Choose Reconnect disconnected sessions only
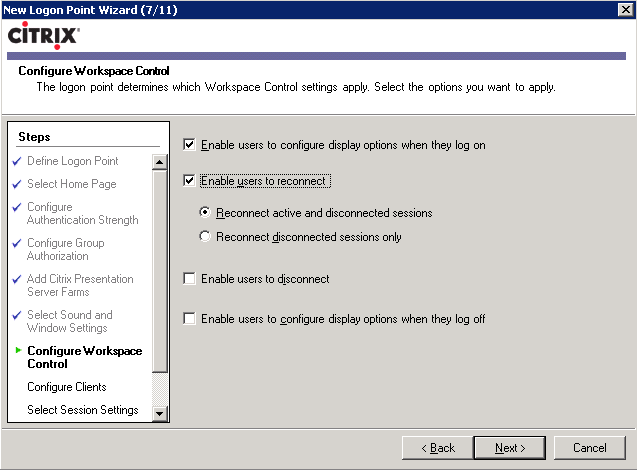Image resolution: width=637 pixels, height=470 pixels. click(205, 236)
